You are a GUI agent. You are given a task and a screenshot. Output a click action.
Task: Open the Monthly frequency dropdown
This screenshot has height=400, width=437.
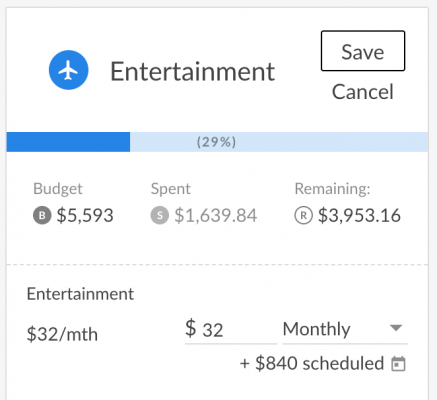(345, 329)
